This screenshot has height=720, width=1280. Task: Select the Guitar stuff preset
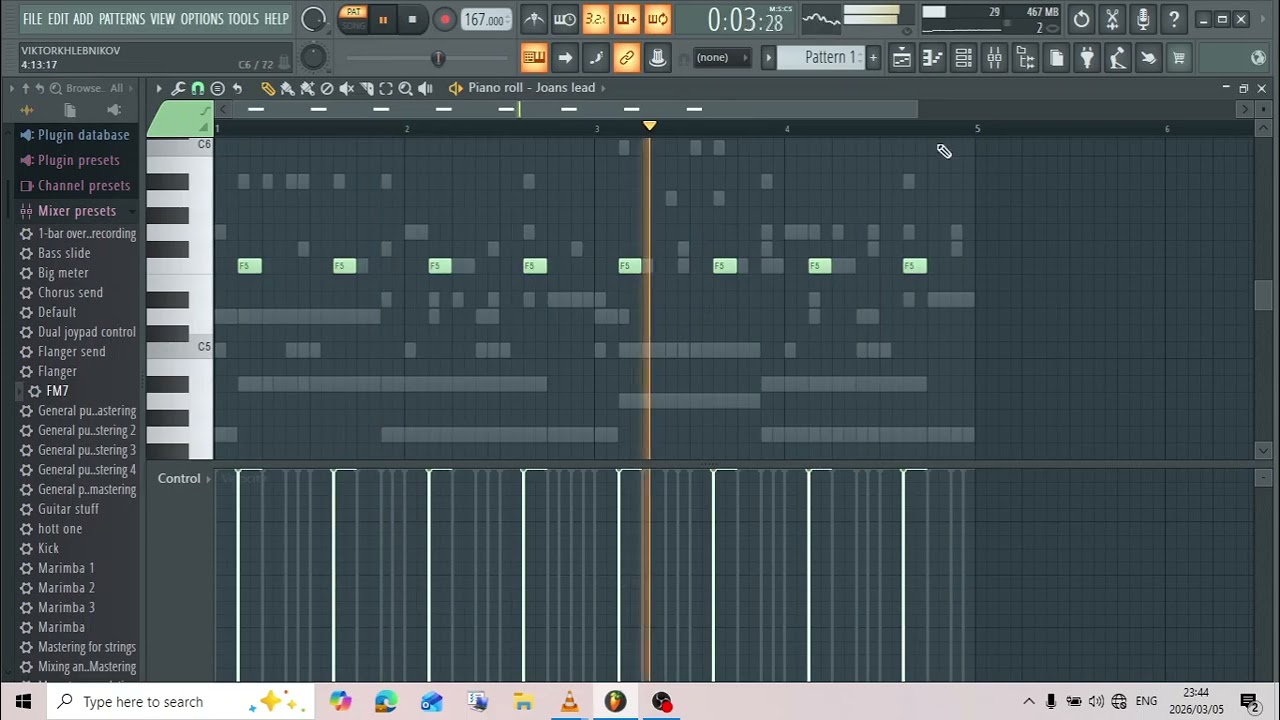[x=68, y=509]
